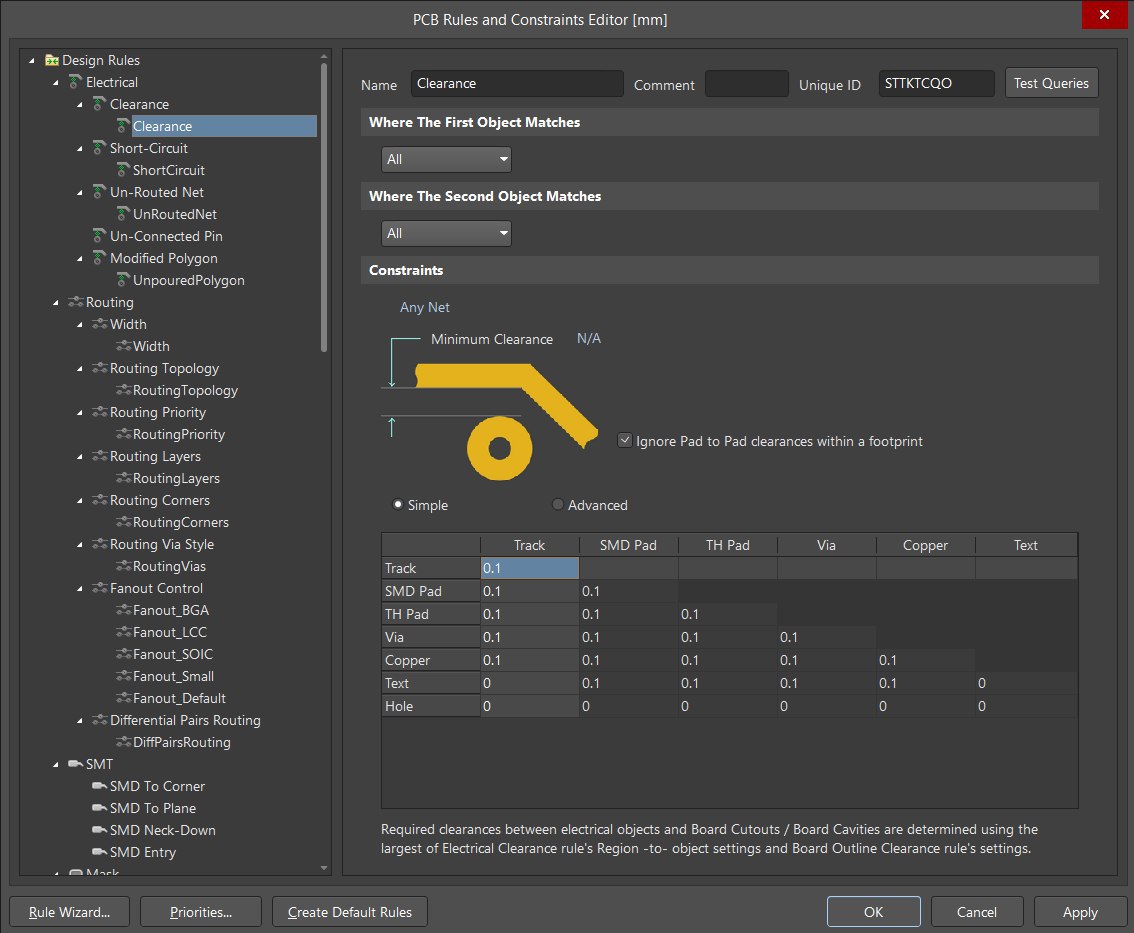
Task: Click the ShortCircuit rule icon
Action: [123, 170]
